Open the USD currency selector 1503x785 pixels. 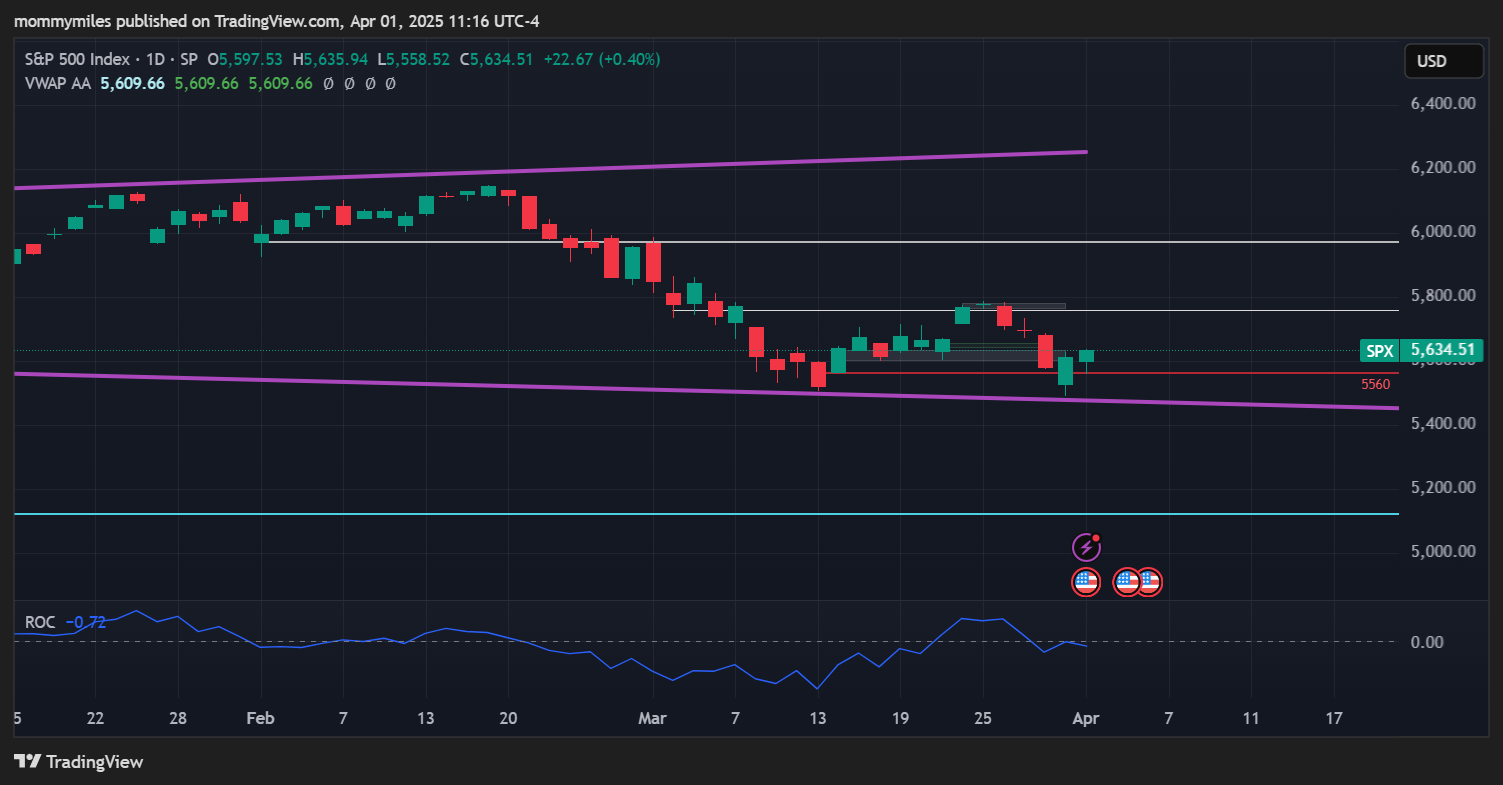(1443, 61)
